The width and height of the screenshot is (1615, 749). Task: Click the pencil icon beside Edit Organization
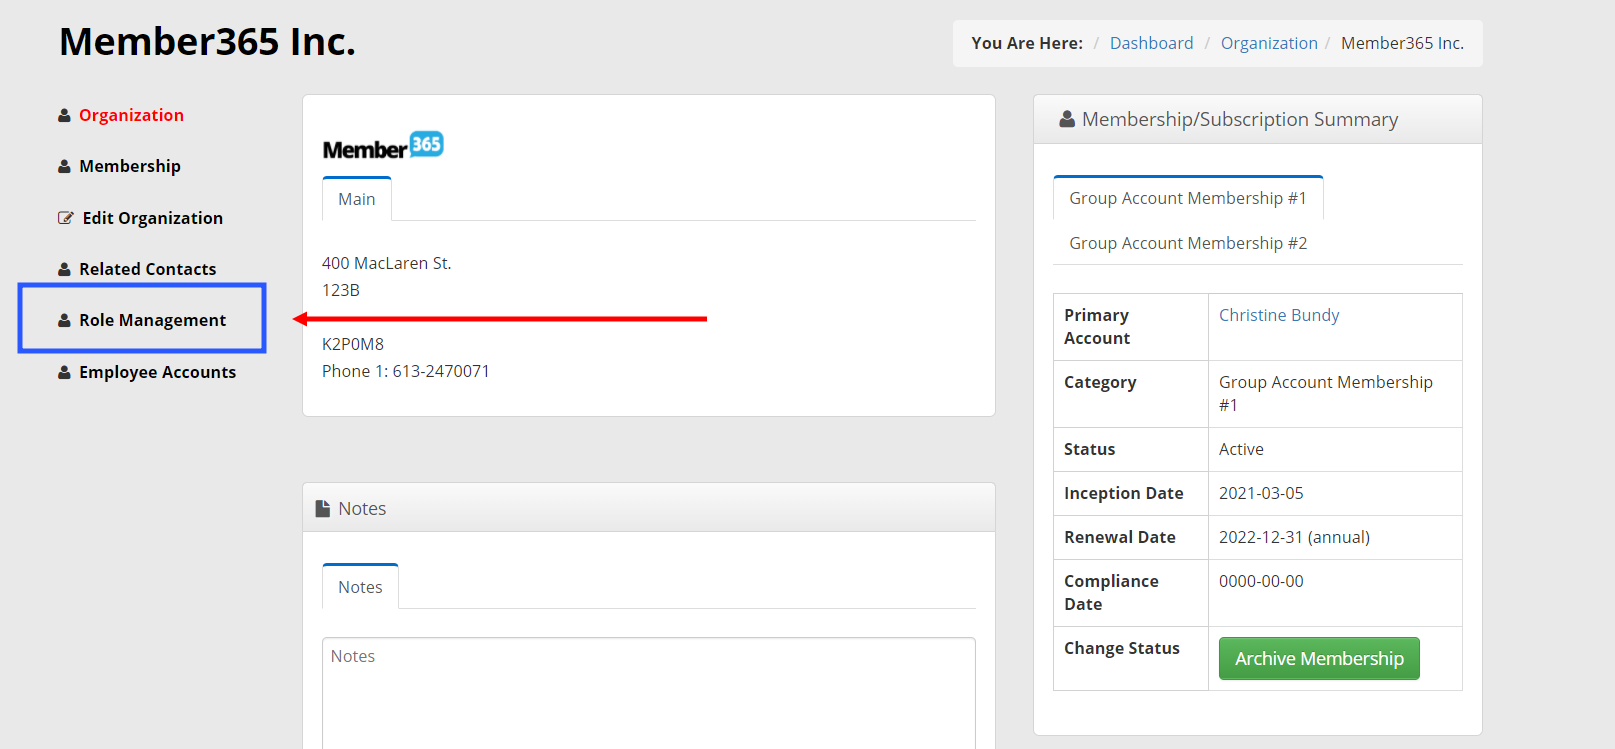[66, 218]
